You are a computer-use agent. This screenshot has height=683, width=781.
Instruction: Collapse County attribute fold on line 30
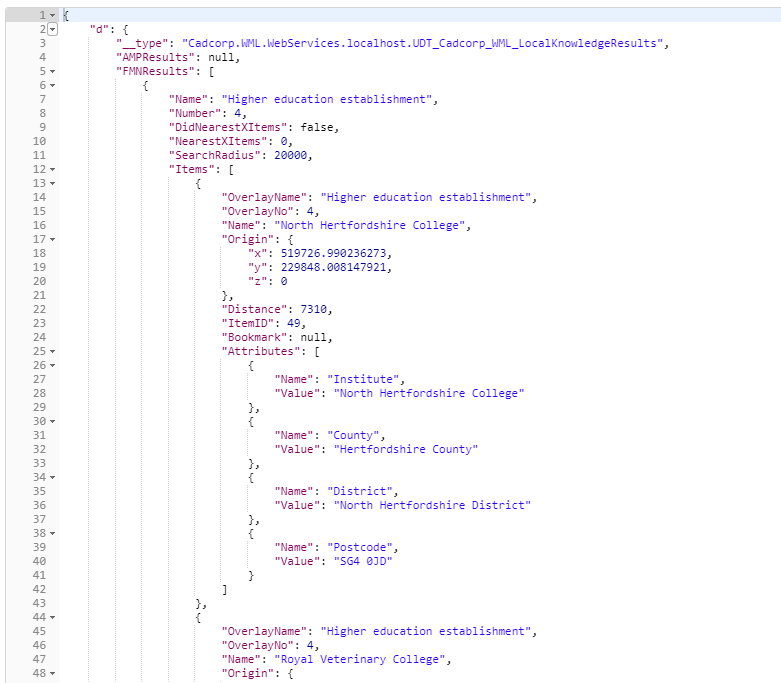(x=52, y=421)
